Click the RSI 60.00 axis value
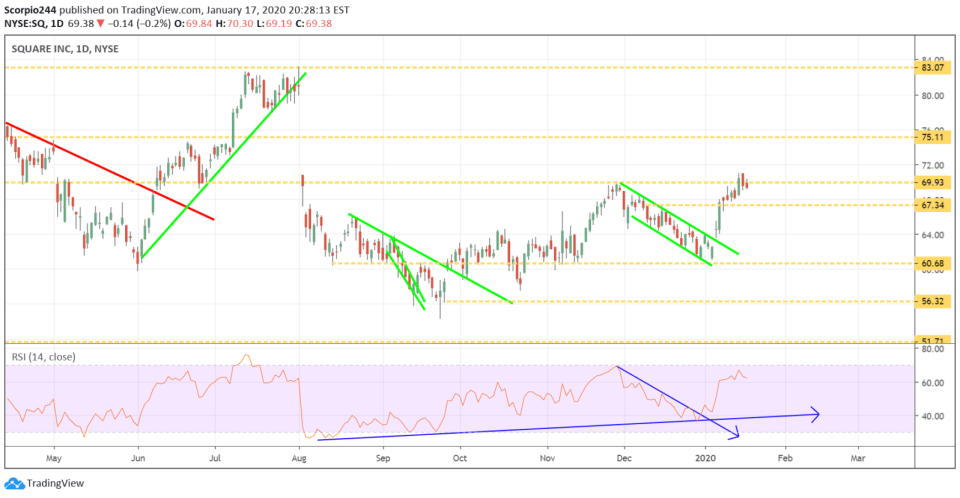This screenshot has height=498, width=960. point(932,383)
